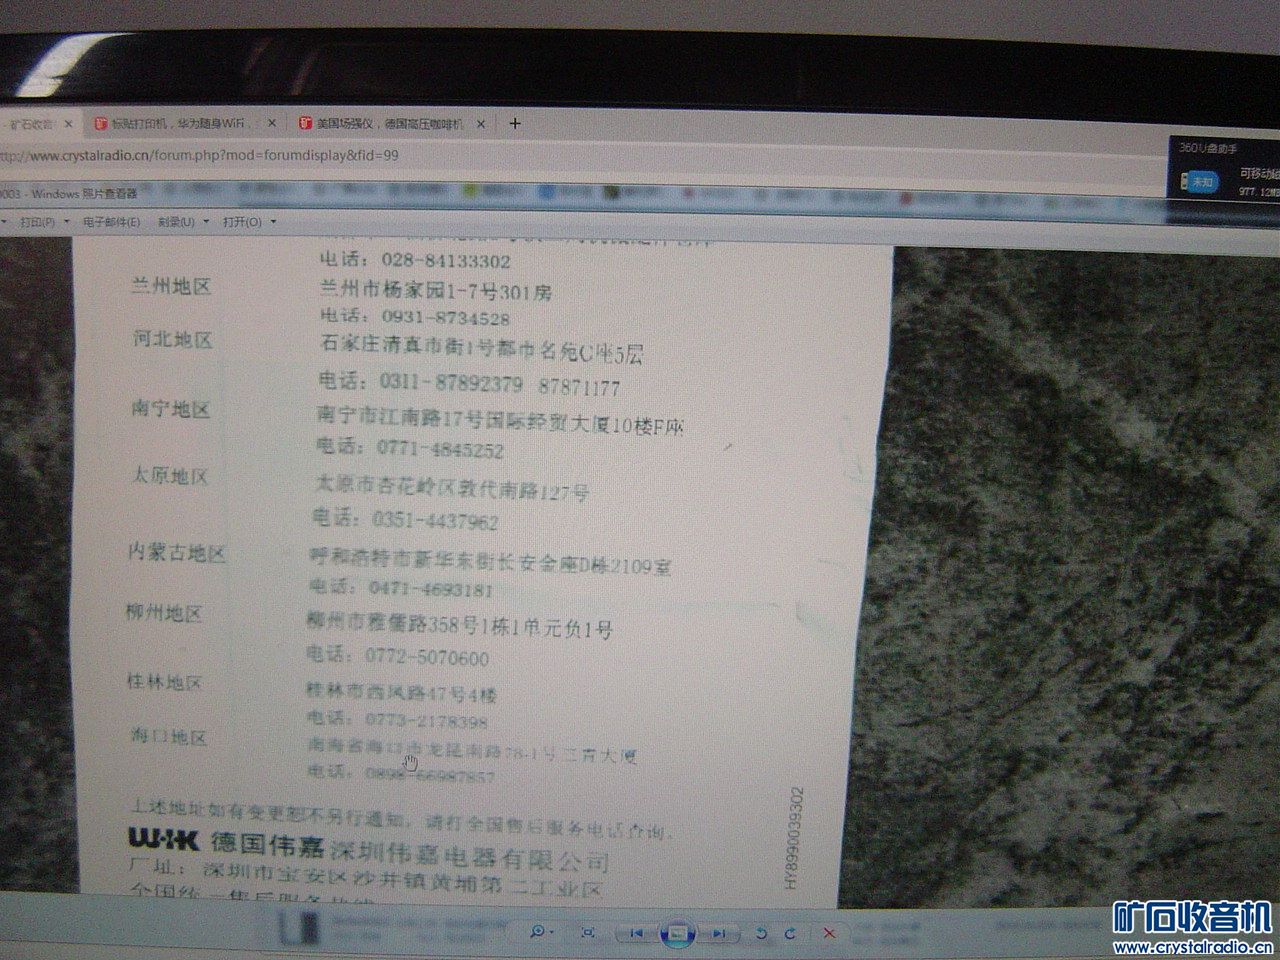Screen dimensions: 1280x960
Task: Close the 标贴打印机 browser tab
Action: pyautogui.click(x=271, y=124)
